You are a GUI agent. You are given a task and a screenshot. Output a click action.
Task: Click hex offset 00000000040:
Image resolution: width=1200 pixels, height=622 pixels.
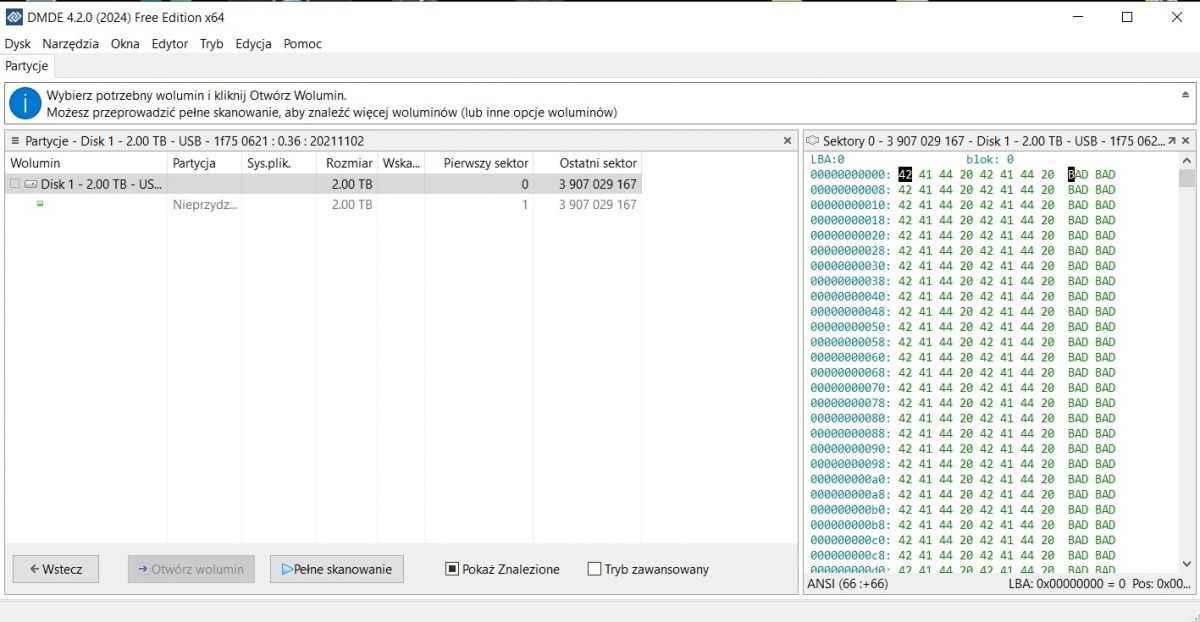tap(850, 297)
